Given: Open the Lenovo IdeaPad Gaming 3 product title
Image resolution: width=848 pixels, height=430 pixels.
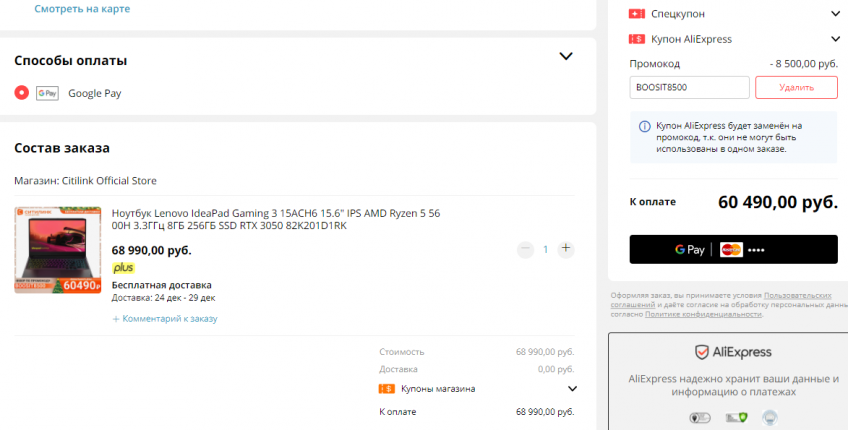Looking at the screenshot, I should point(275,219).
